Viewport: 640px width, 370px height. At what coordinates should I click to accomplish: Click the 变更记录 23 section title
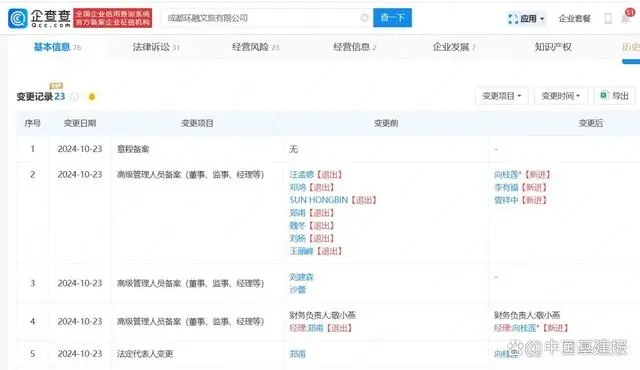tap(40, 97)
